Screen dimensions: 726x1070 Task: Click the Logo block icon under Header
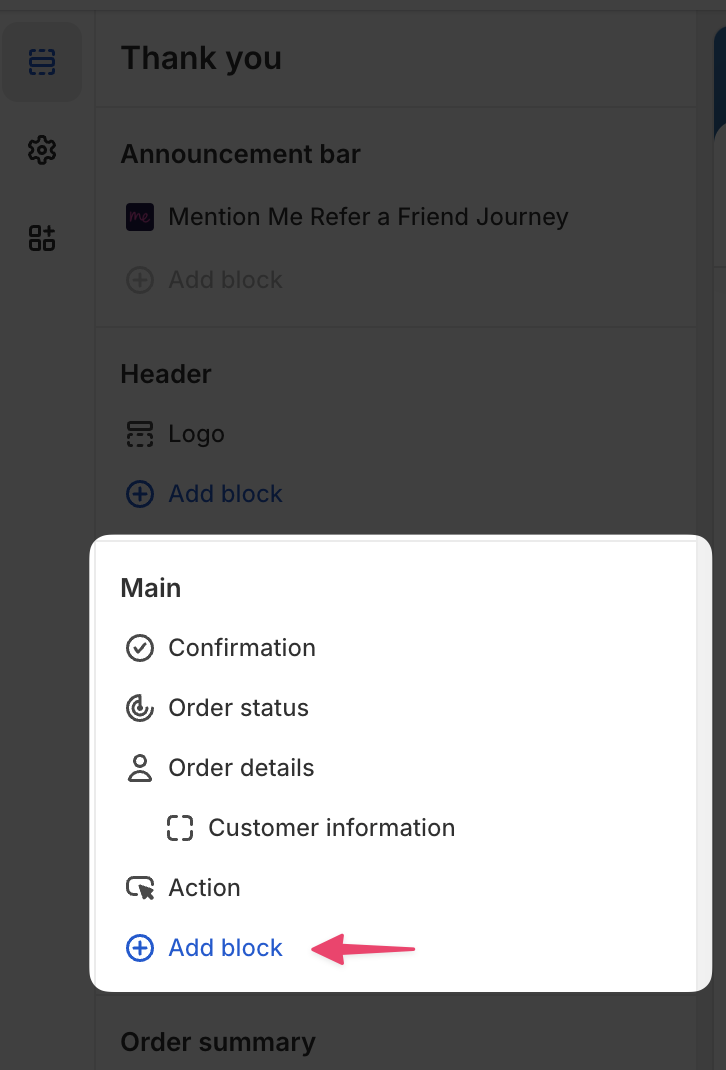pos(140,434)
